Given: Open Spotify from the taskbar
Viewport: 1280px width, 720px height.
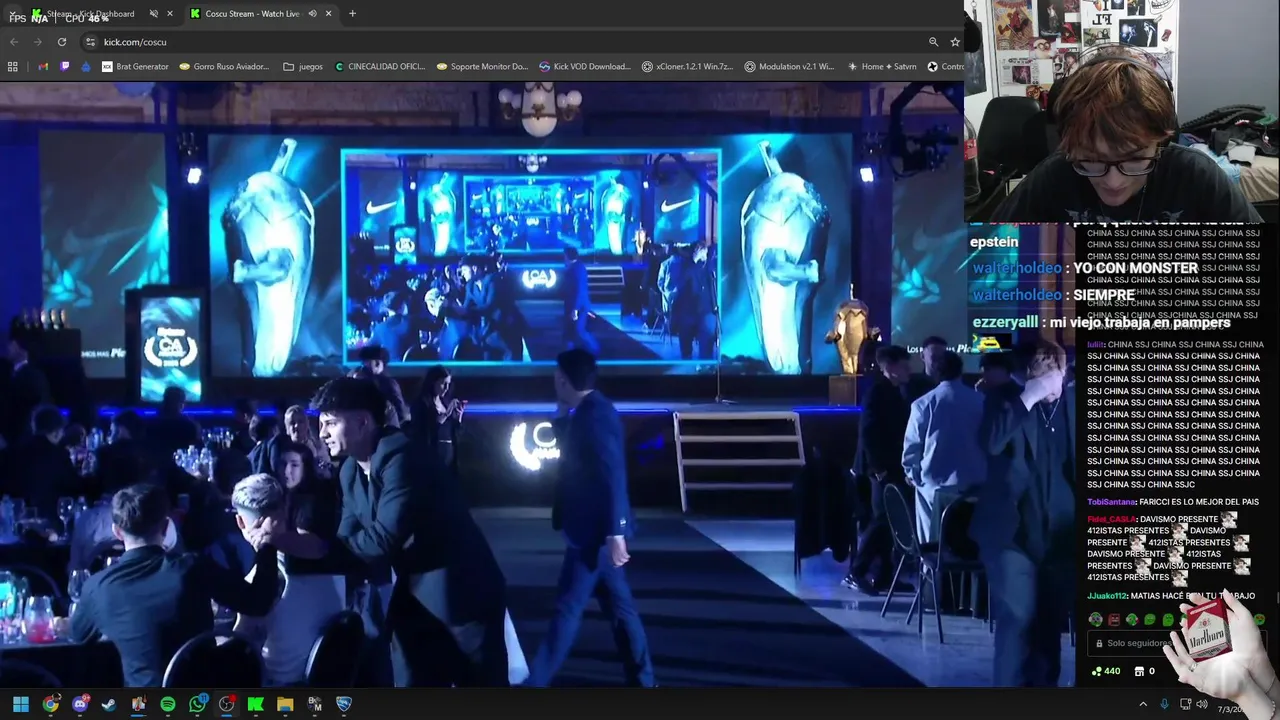Looking at the screenshot, I should [x=168, y=704].
